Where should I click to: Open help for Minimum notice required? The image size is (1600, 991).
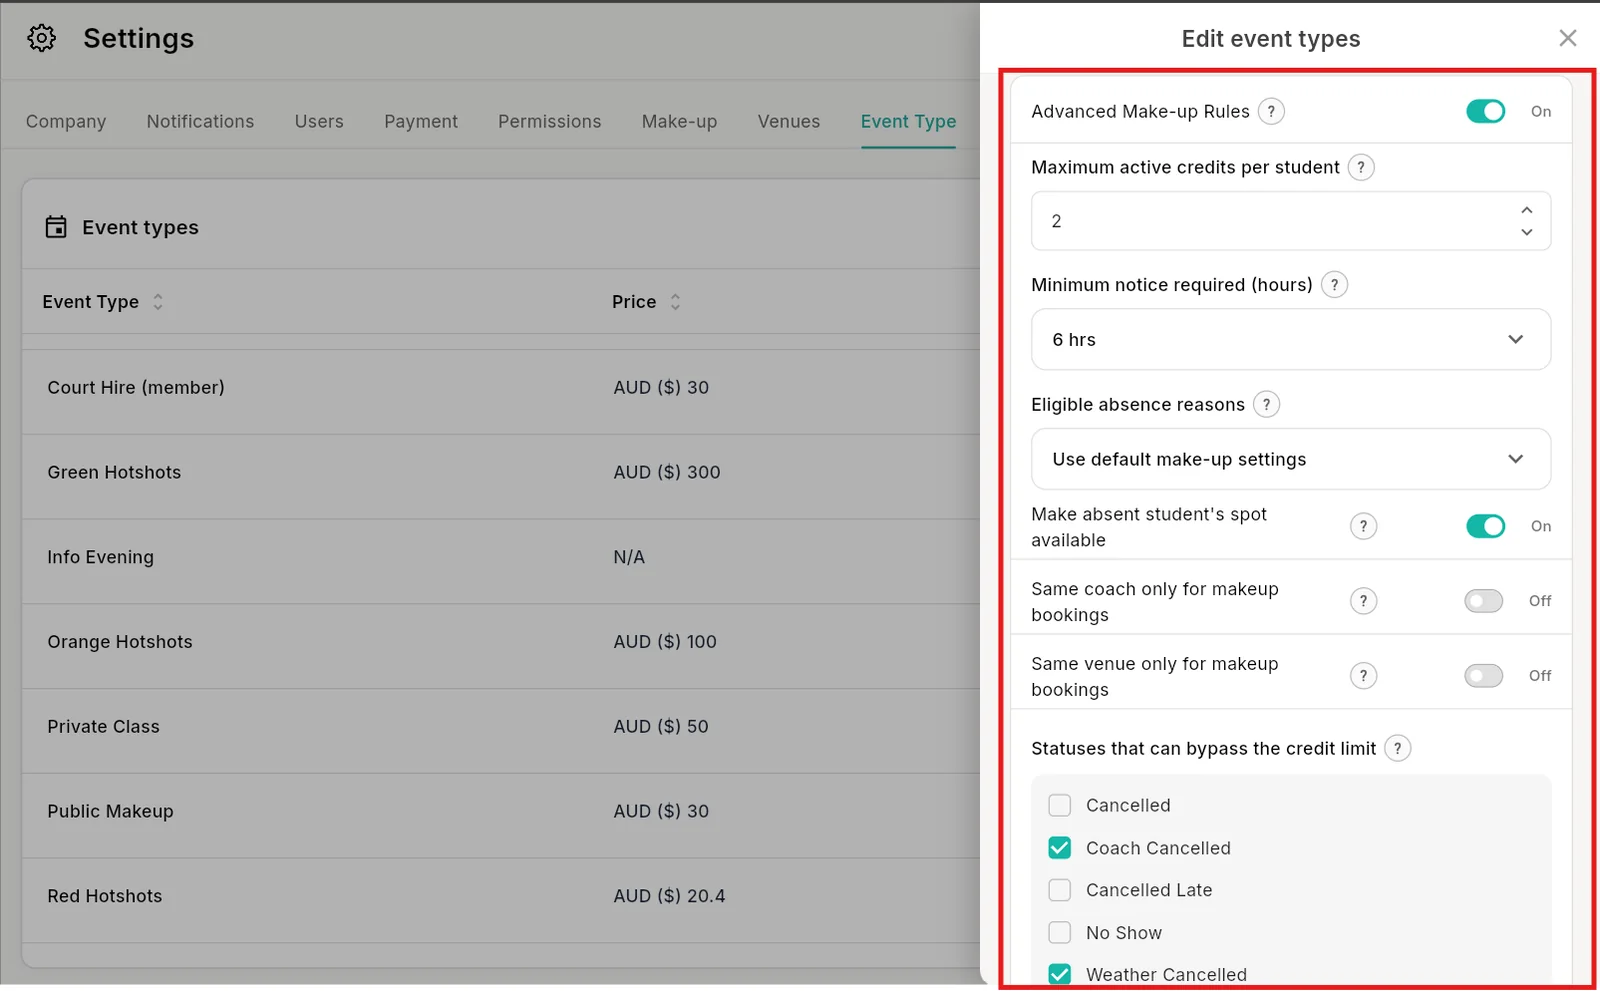pyautogui.click(x=1334, y=285)
